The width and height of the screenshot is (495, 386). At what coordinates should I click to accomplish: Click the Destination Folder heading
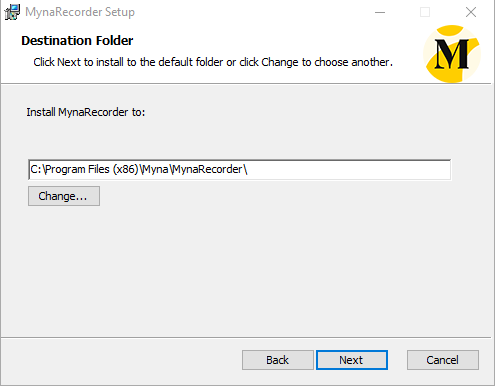tap(77, 41)
